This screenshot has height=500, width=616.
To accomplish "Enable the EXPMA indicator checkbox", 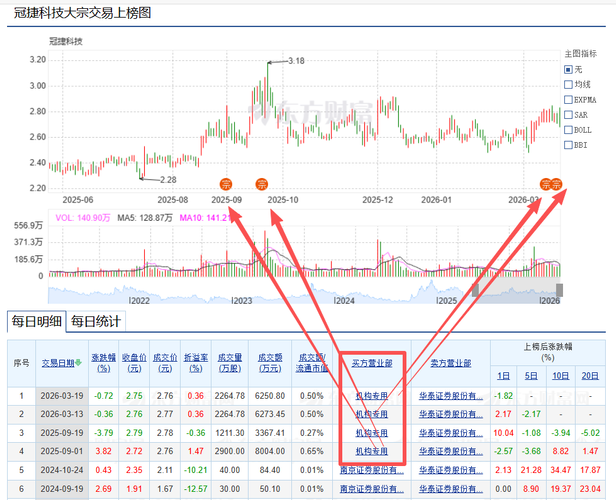I will tap(568, 99).
